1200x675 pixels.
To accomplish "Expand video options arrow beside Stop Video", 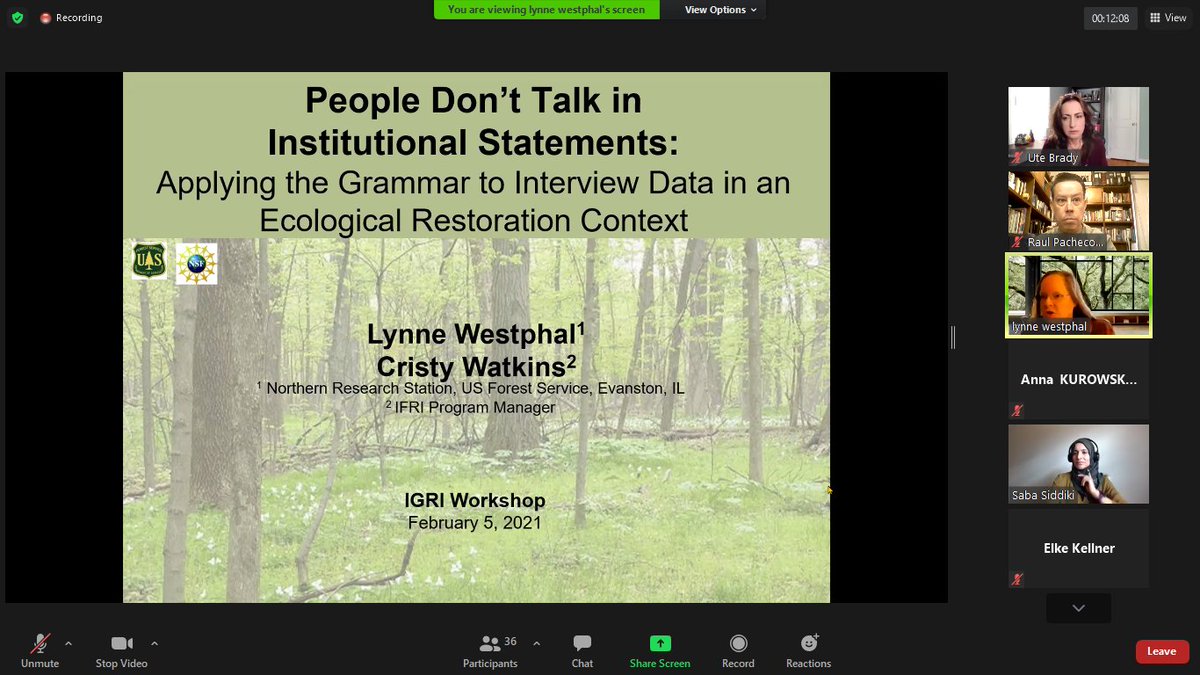I will (154, 643).
